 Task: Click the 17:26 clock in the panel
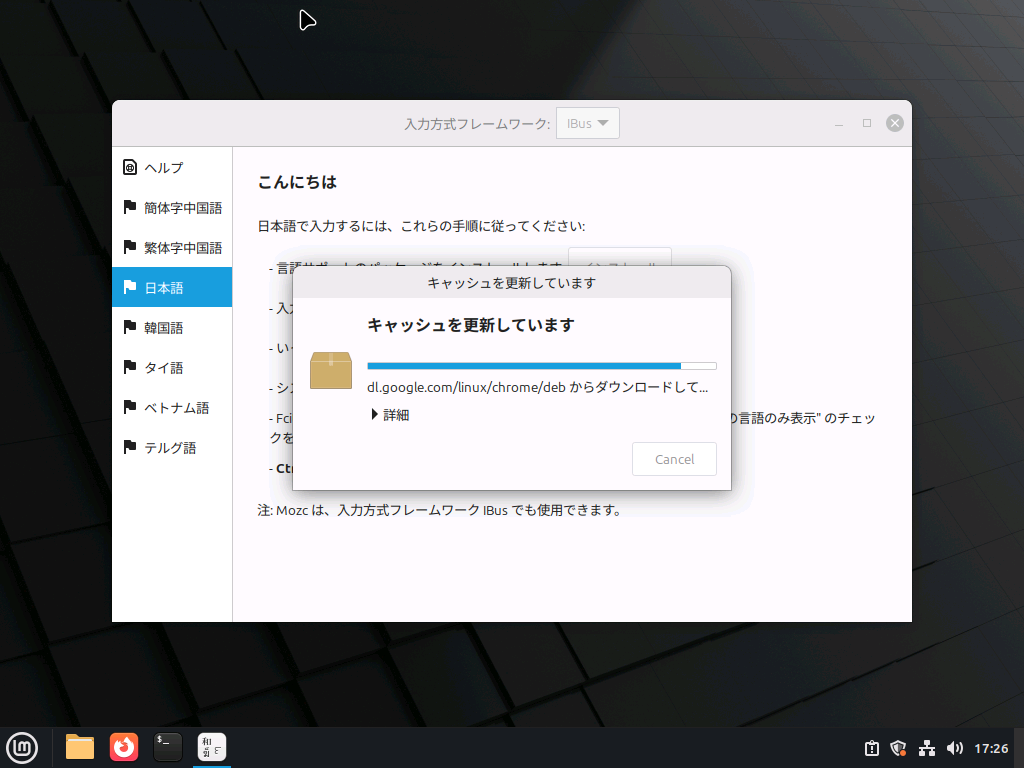click(x=991, y=747)
